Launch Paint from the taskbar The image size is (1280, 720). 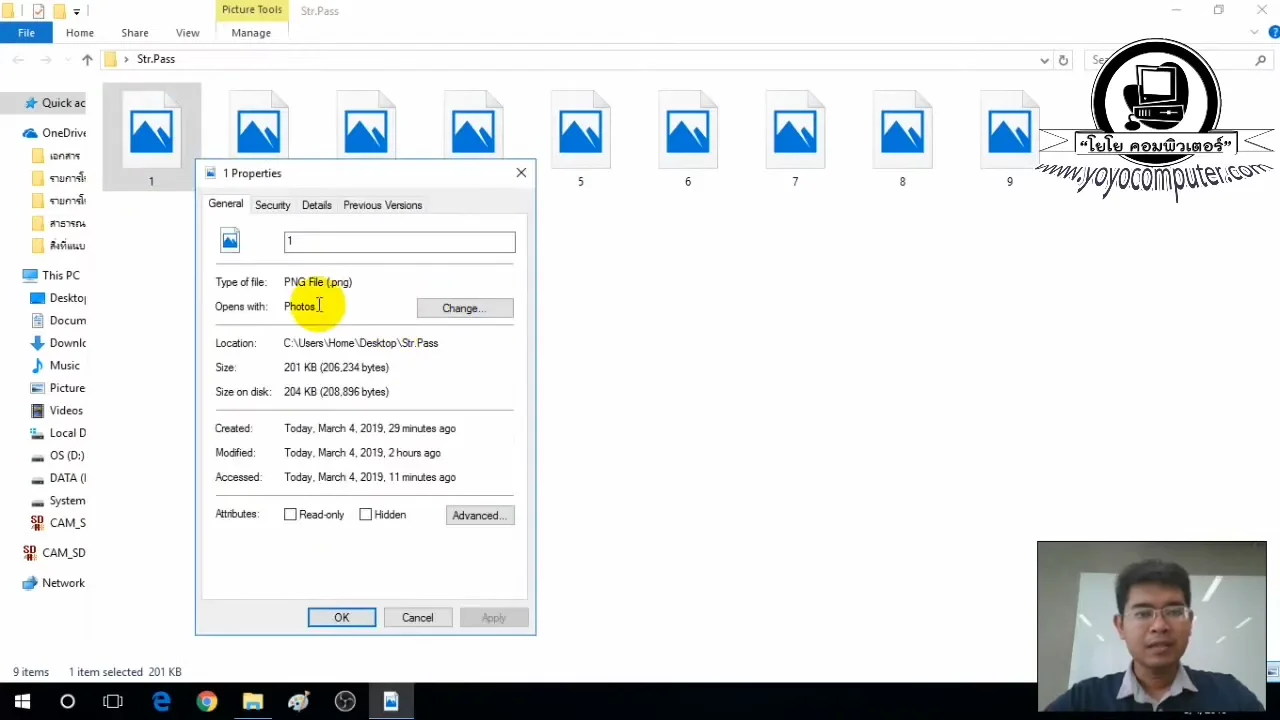pos(299,700)
